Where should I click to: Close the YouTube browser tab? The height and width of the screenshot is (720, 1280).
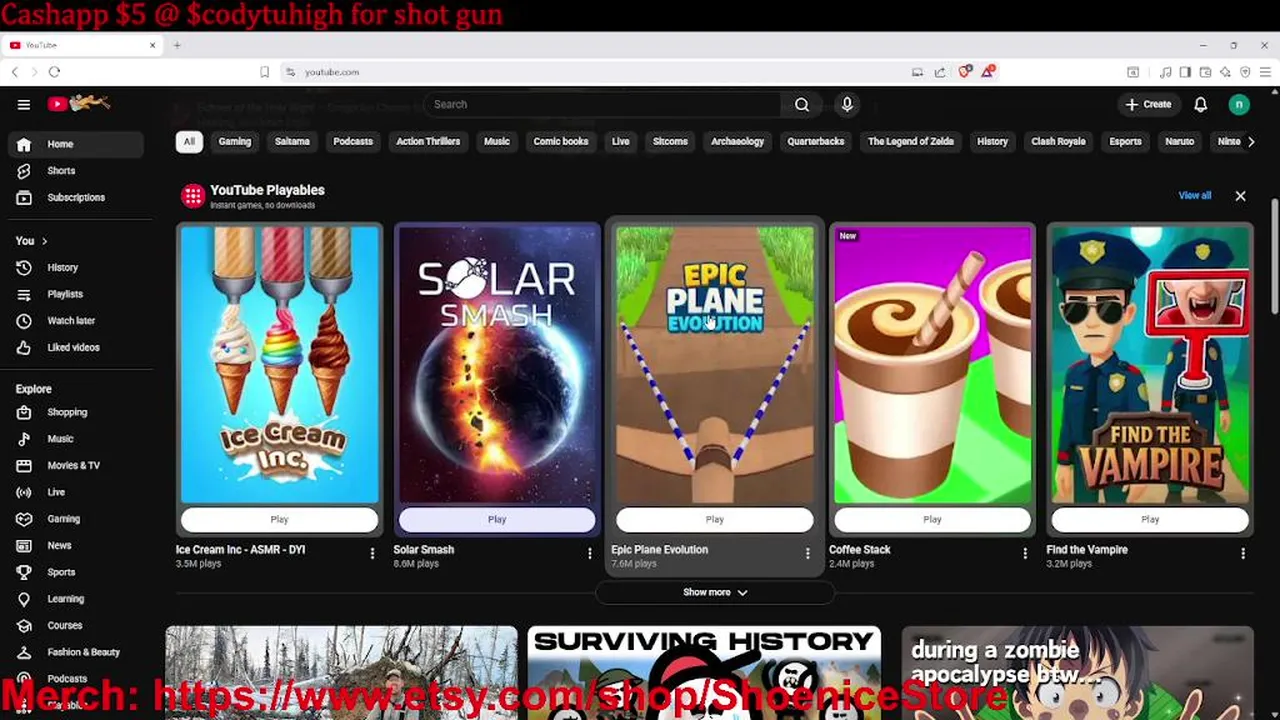(152, 45)
